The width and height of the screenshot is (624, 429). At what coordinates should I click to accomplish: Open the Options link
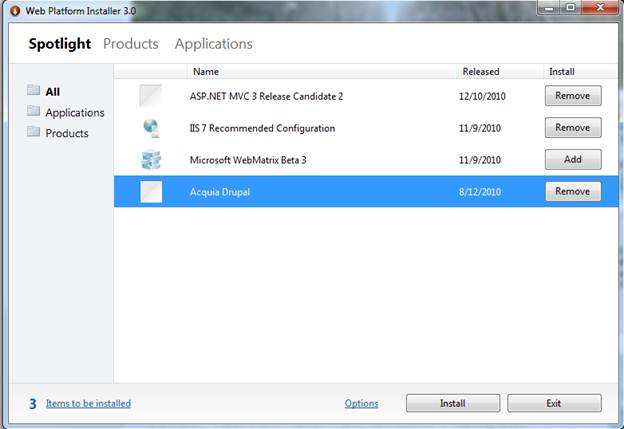[361, 403]
